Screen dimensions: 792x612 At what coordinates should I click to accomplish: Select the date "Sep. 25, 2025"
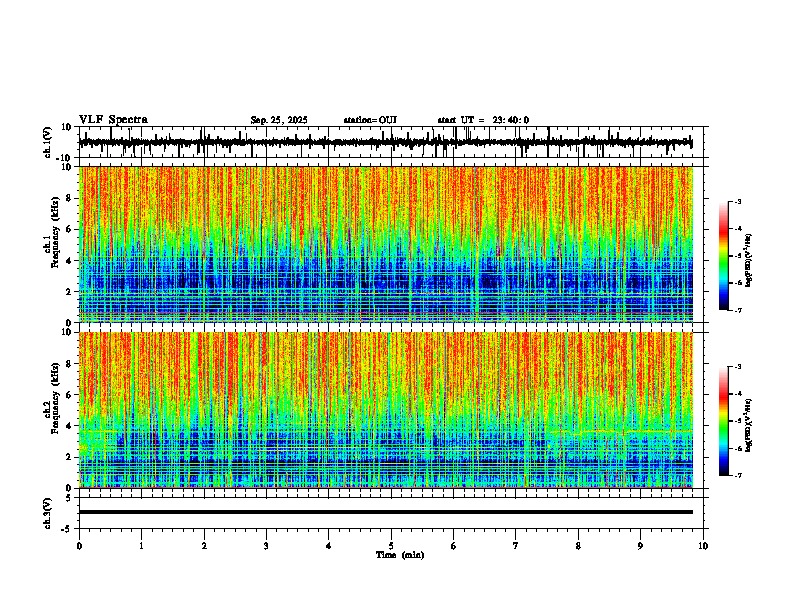(279, 120)
